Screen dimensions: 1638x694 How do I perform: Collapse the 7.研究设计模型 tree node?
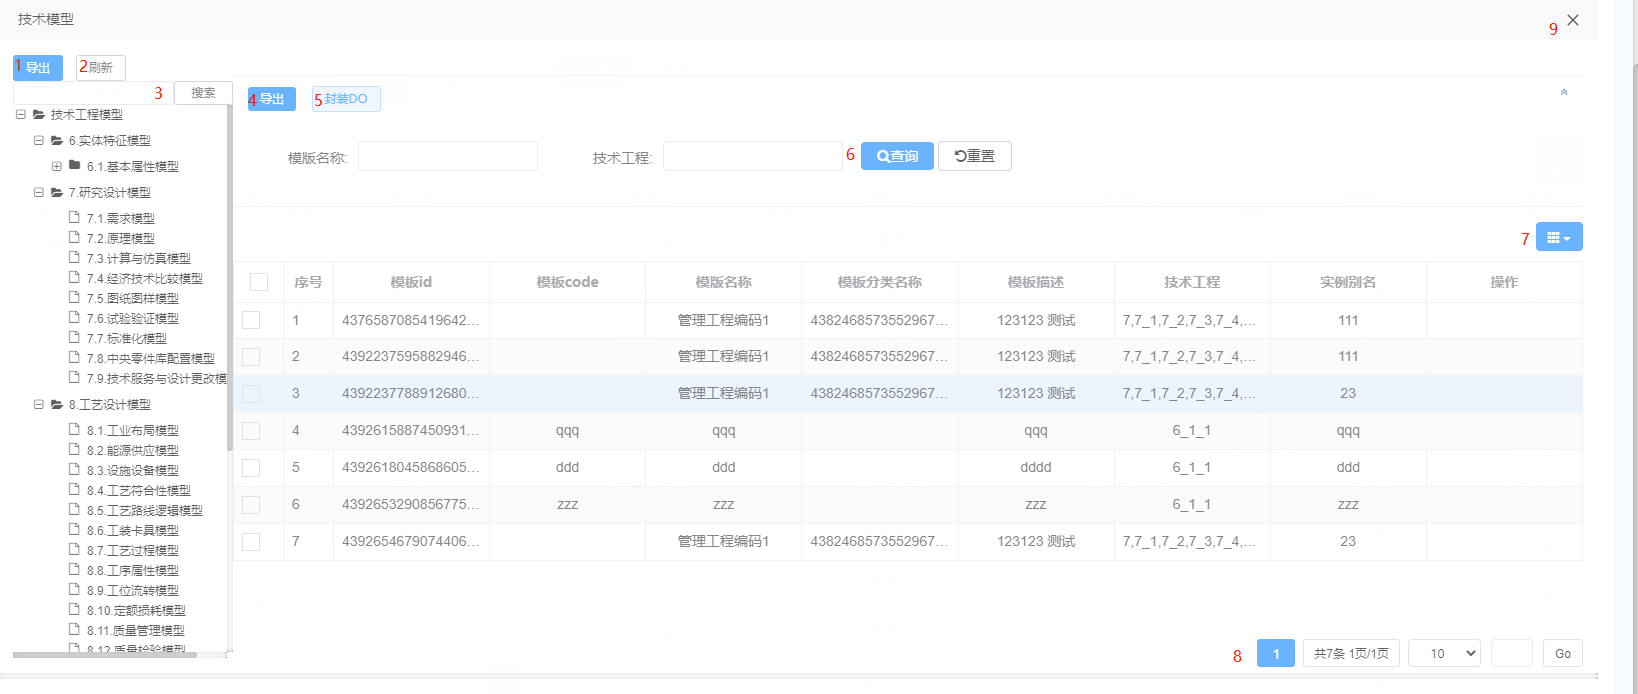39,193
